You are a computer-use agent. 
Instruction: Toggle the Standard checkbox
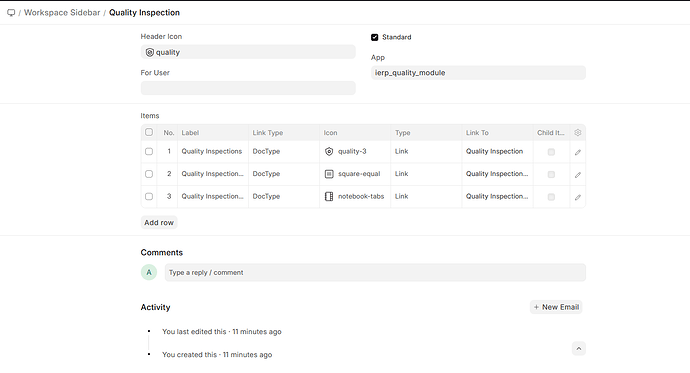374,37
